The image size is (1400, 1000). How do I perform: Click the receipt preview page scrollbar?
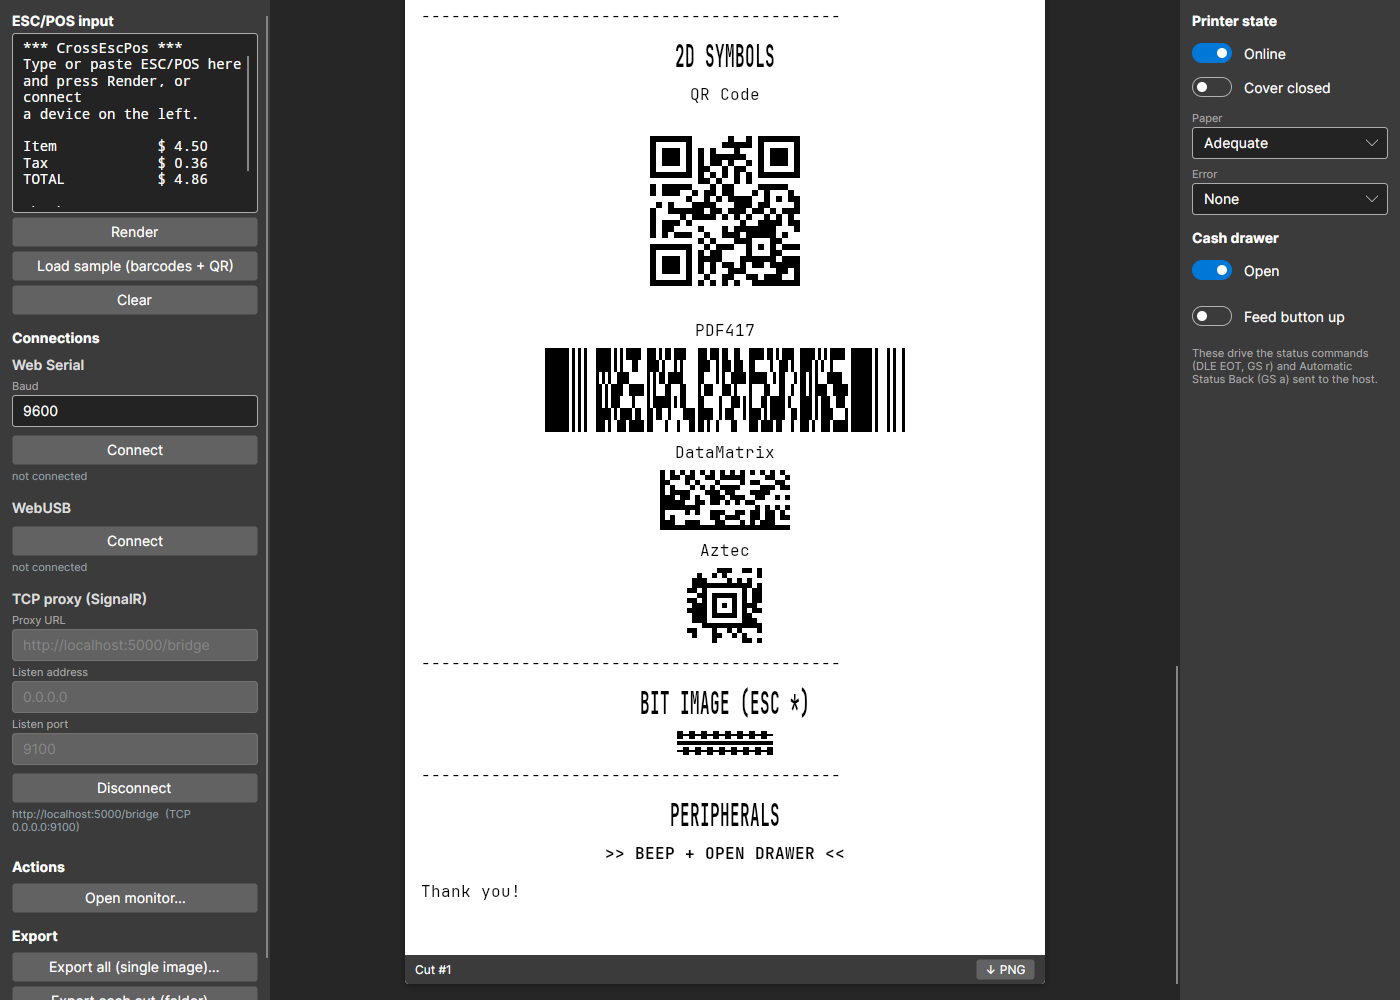[x=1177, y=825]
